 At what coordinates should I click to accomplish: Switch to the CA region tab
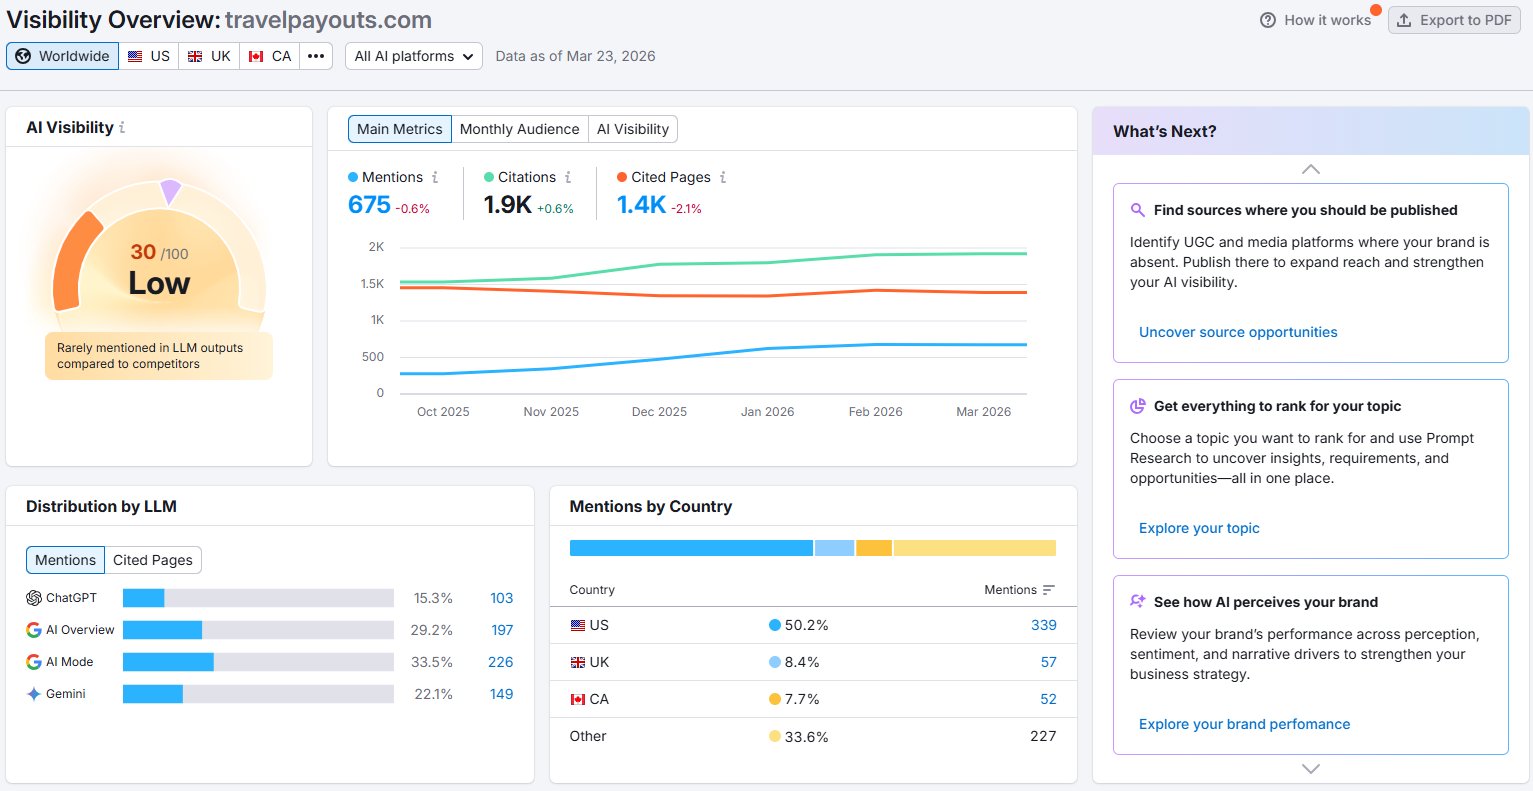[x=270, y=56]
